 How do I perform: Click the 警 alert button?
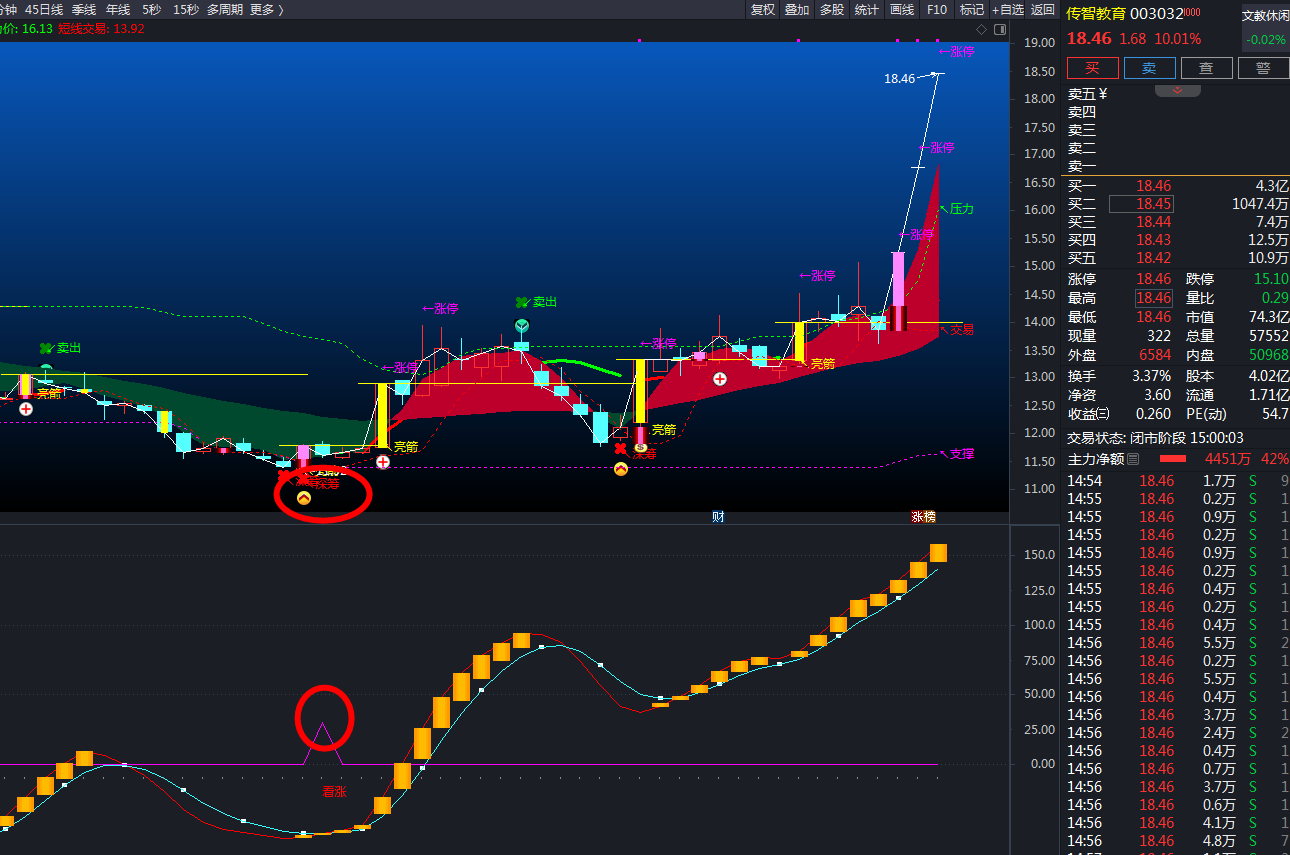pyautogui.click(x=1264, y=68)
